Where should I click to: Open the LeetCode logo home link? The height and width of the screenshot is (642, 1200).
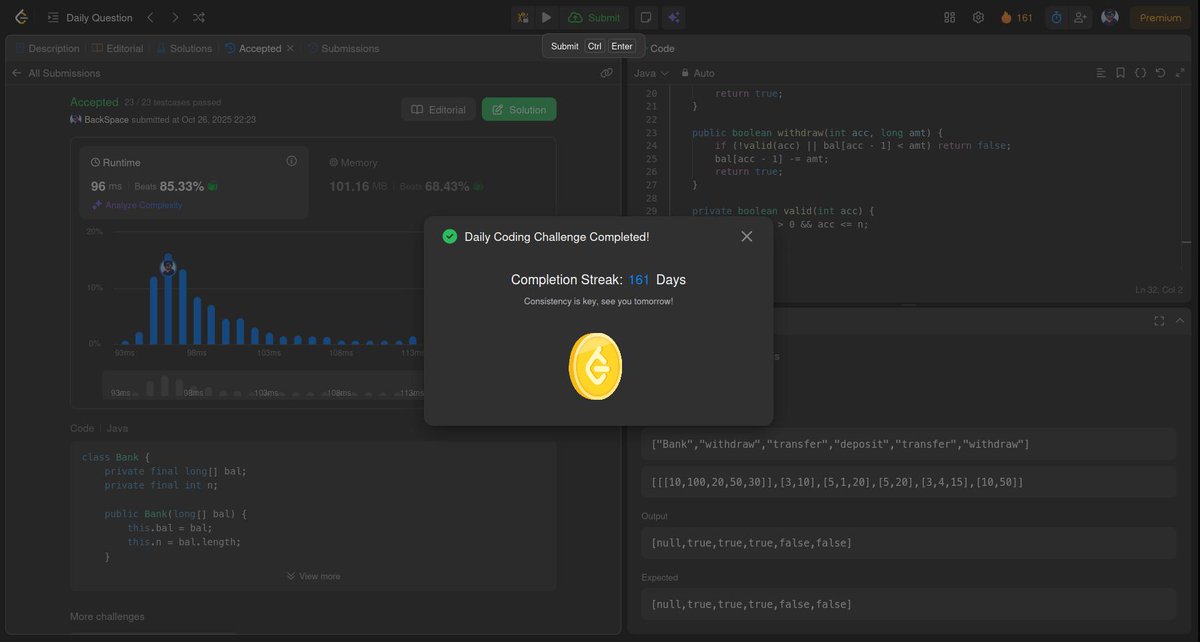click(21, 17)
